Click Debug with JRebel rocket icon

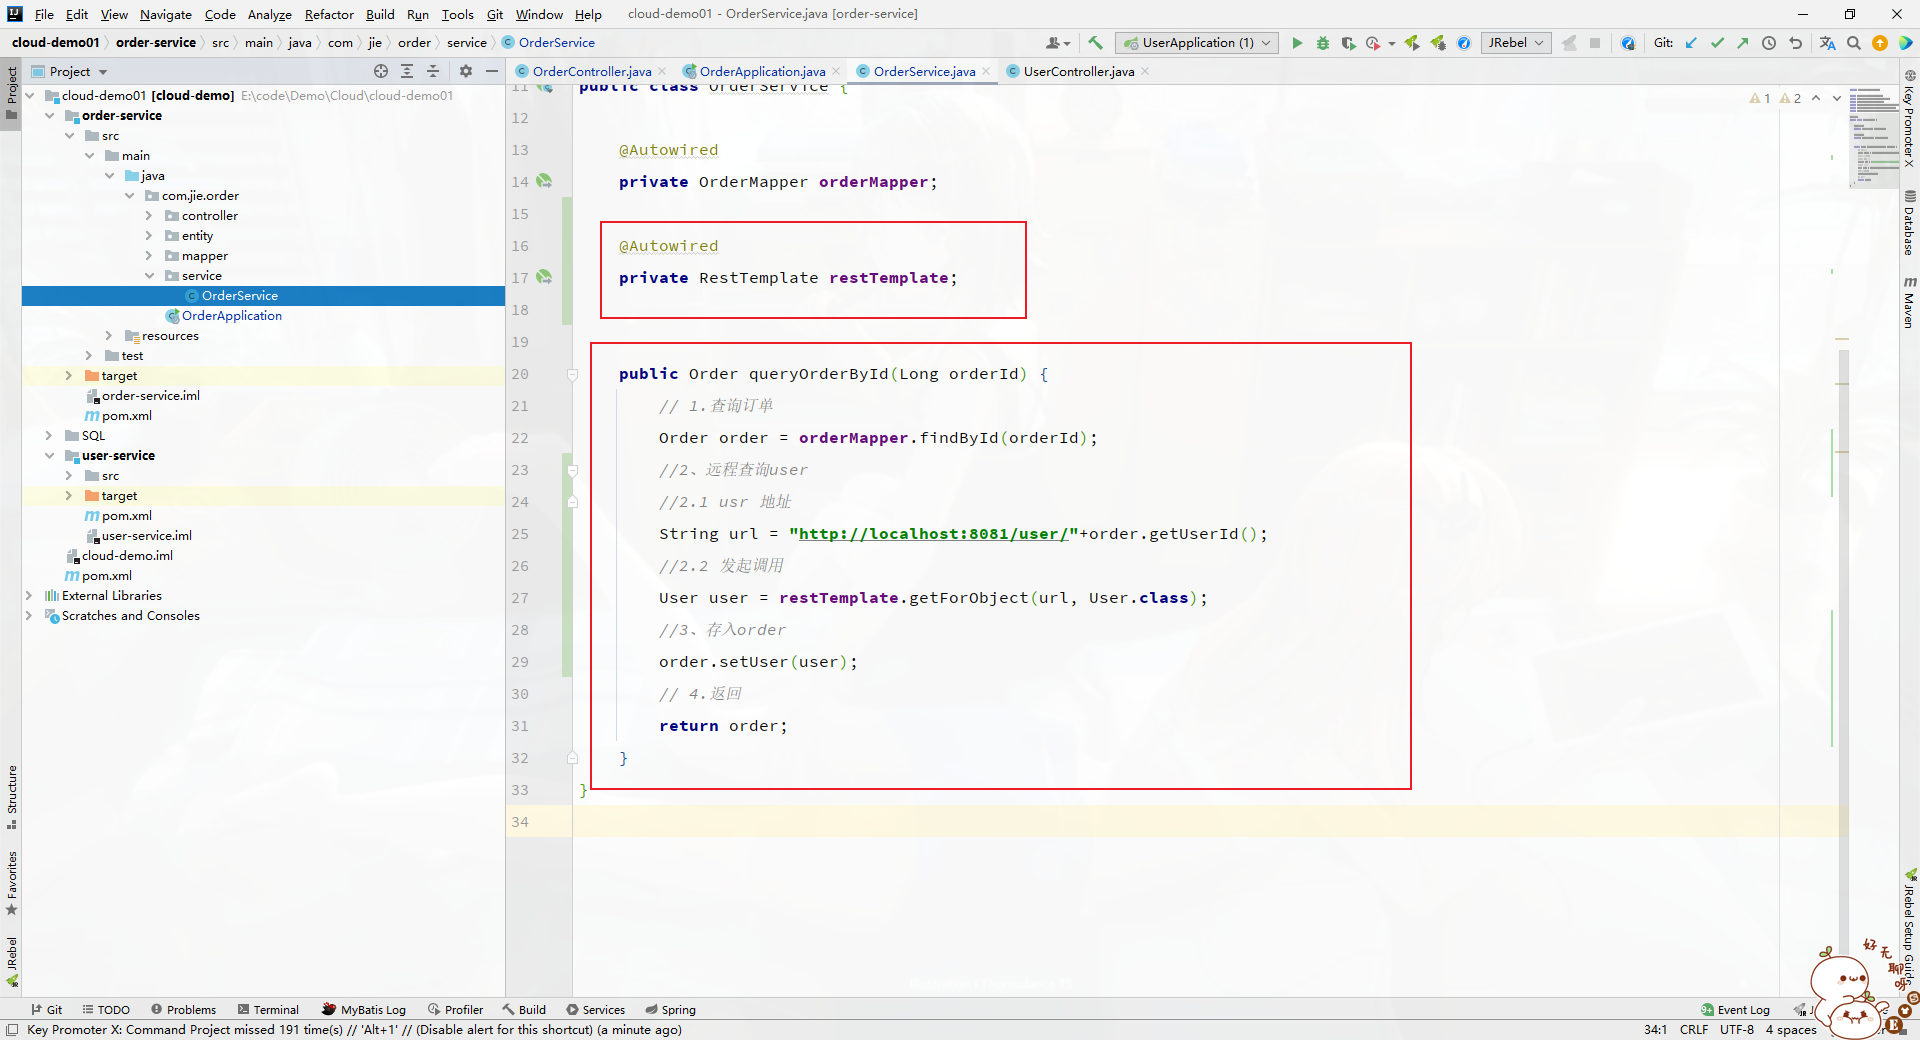point(1438,43)
